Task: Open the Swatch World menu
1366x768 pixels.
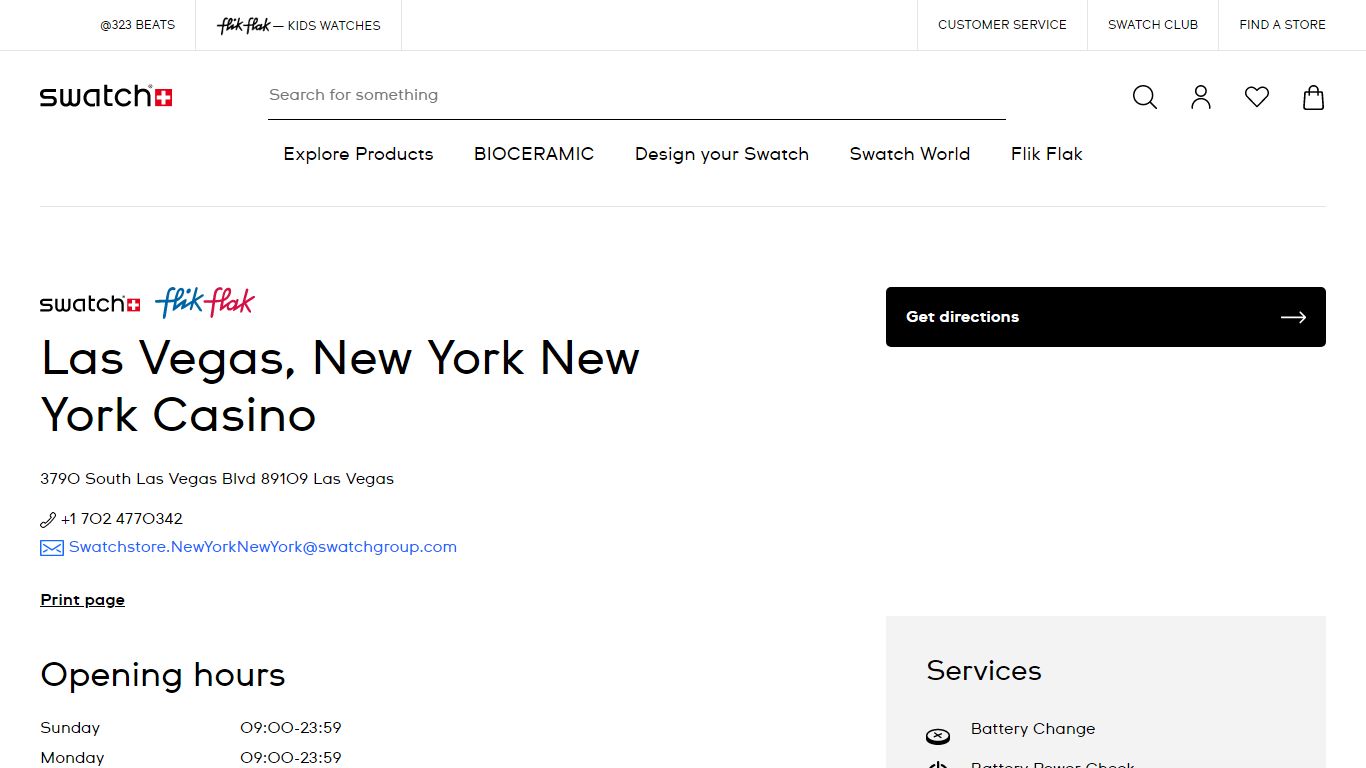Action: pyautogui.click(x=910, y=154)
